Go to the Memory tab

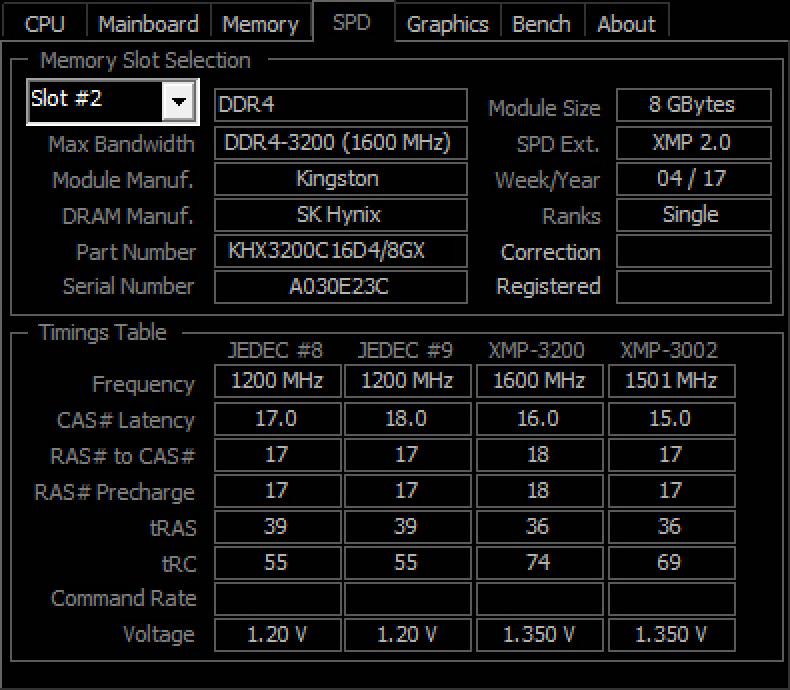click(260, 24)
